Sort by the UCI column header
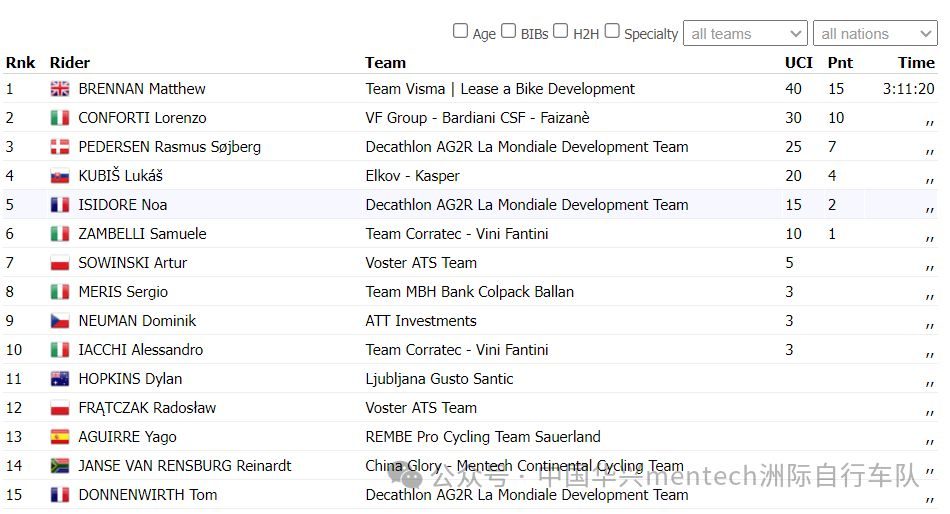The height and width of the screenshot is (514, 950). pos(798,63)
